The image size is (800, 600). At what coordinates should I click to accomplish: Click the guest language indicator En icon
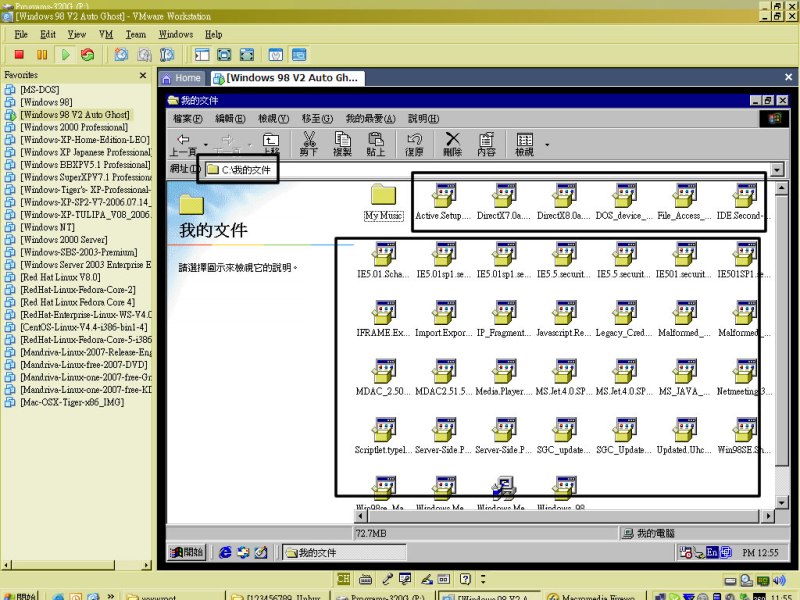[712, 552]
